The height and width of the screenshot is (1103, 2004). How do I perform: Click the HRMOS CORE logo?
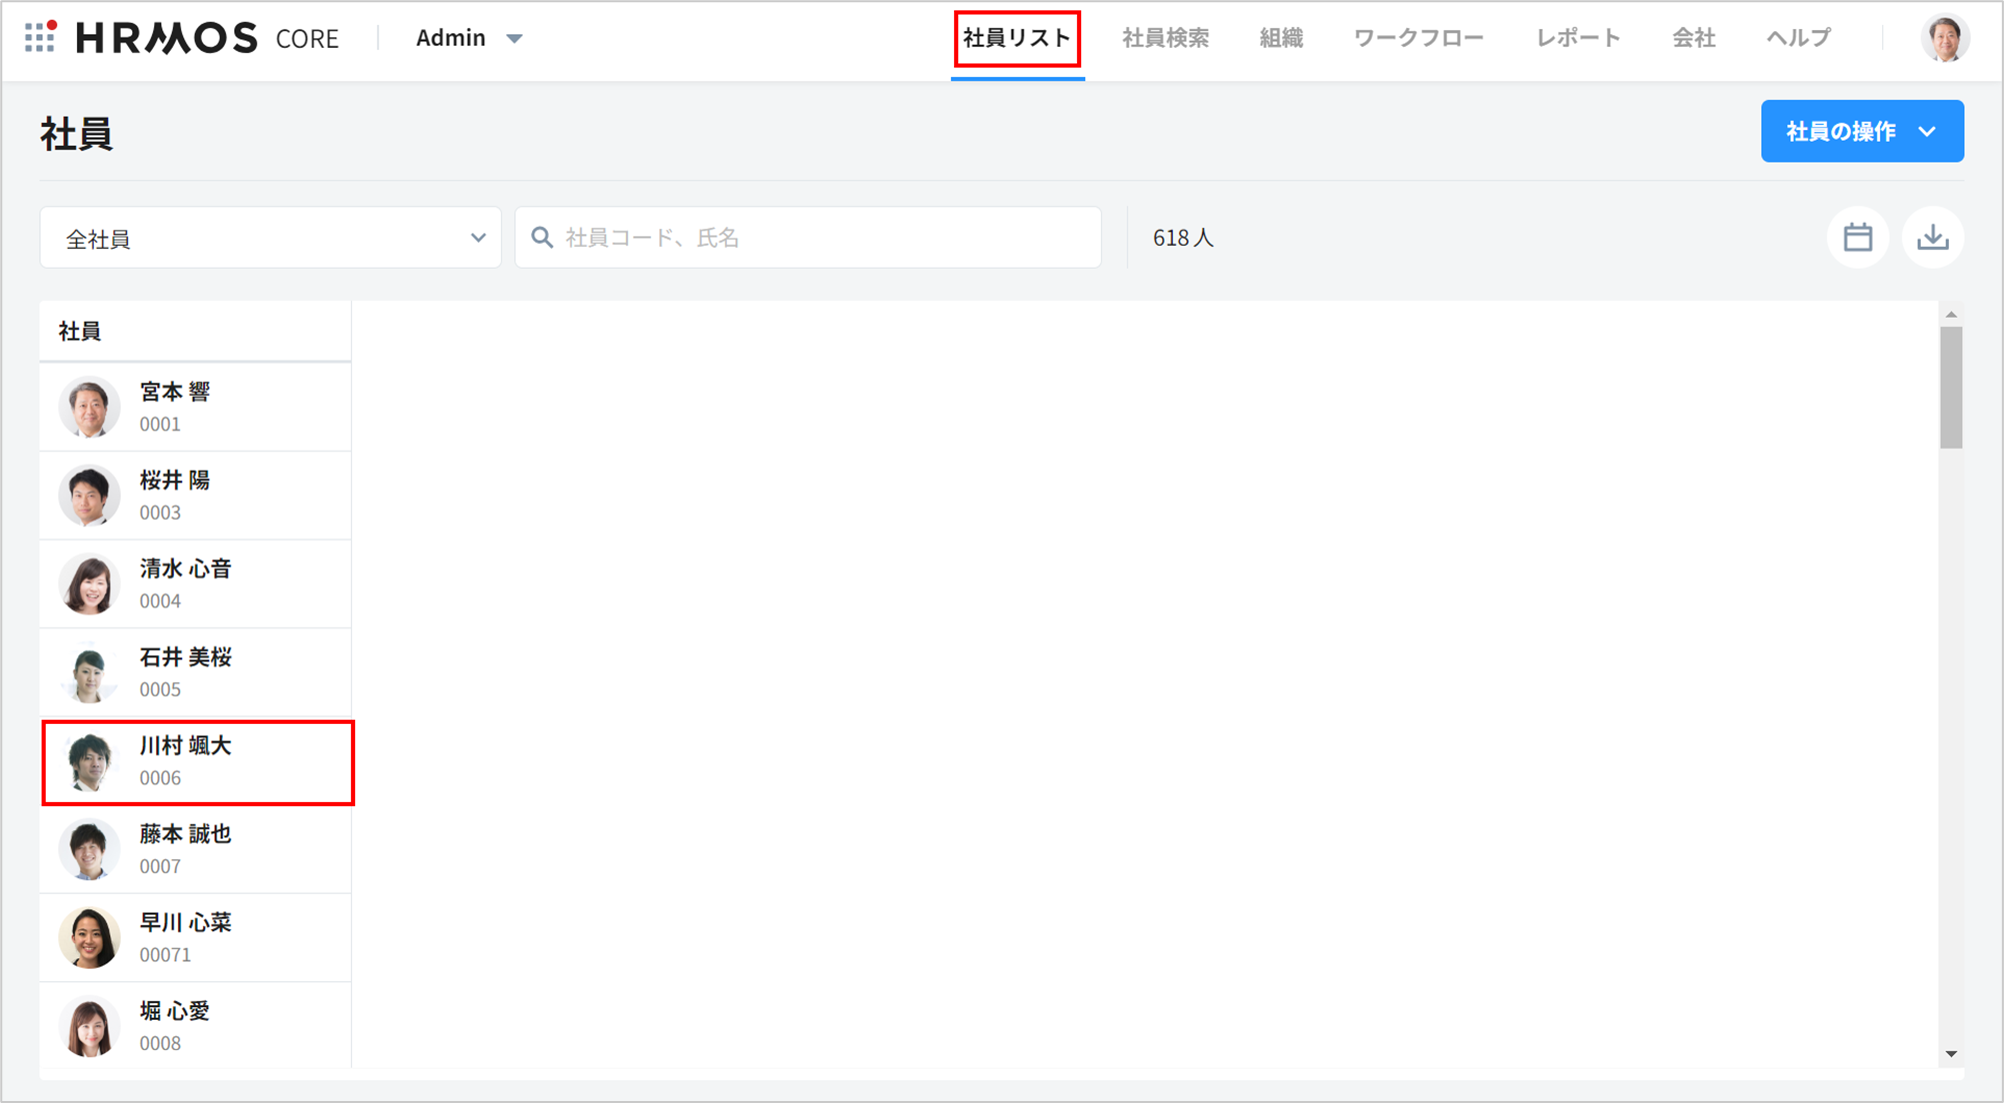tap(207, 38)
